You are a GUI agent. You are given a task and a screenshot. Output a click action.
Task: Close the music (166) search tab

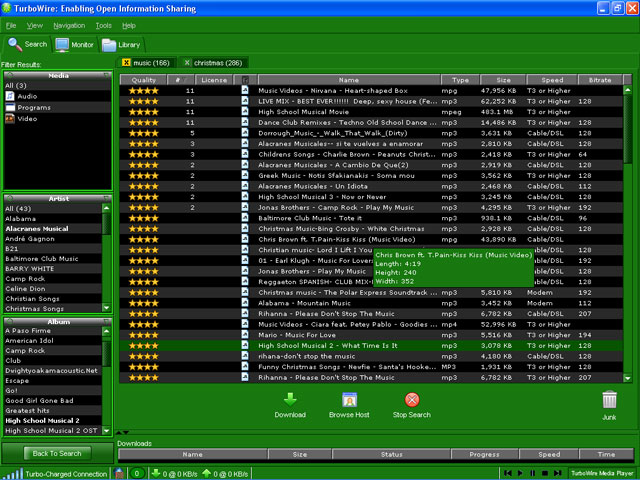click(126, 63)
